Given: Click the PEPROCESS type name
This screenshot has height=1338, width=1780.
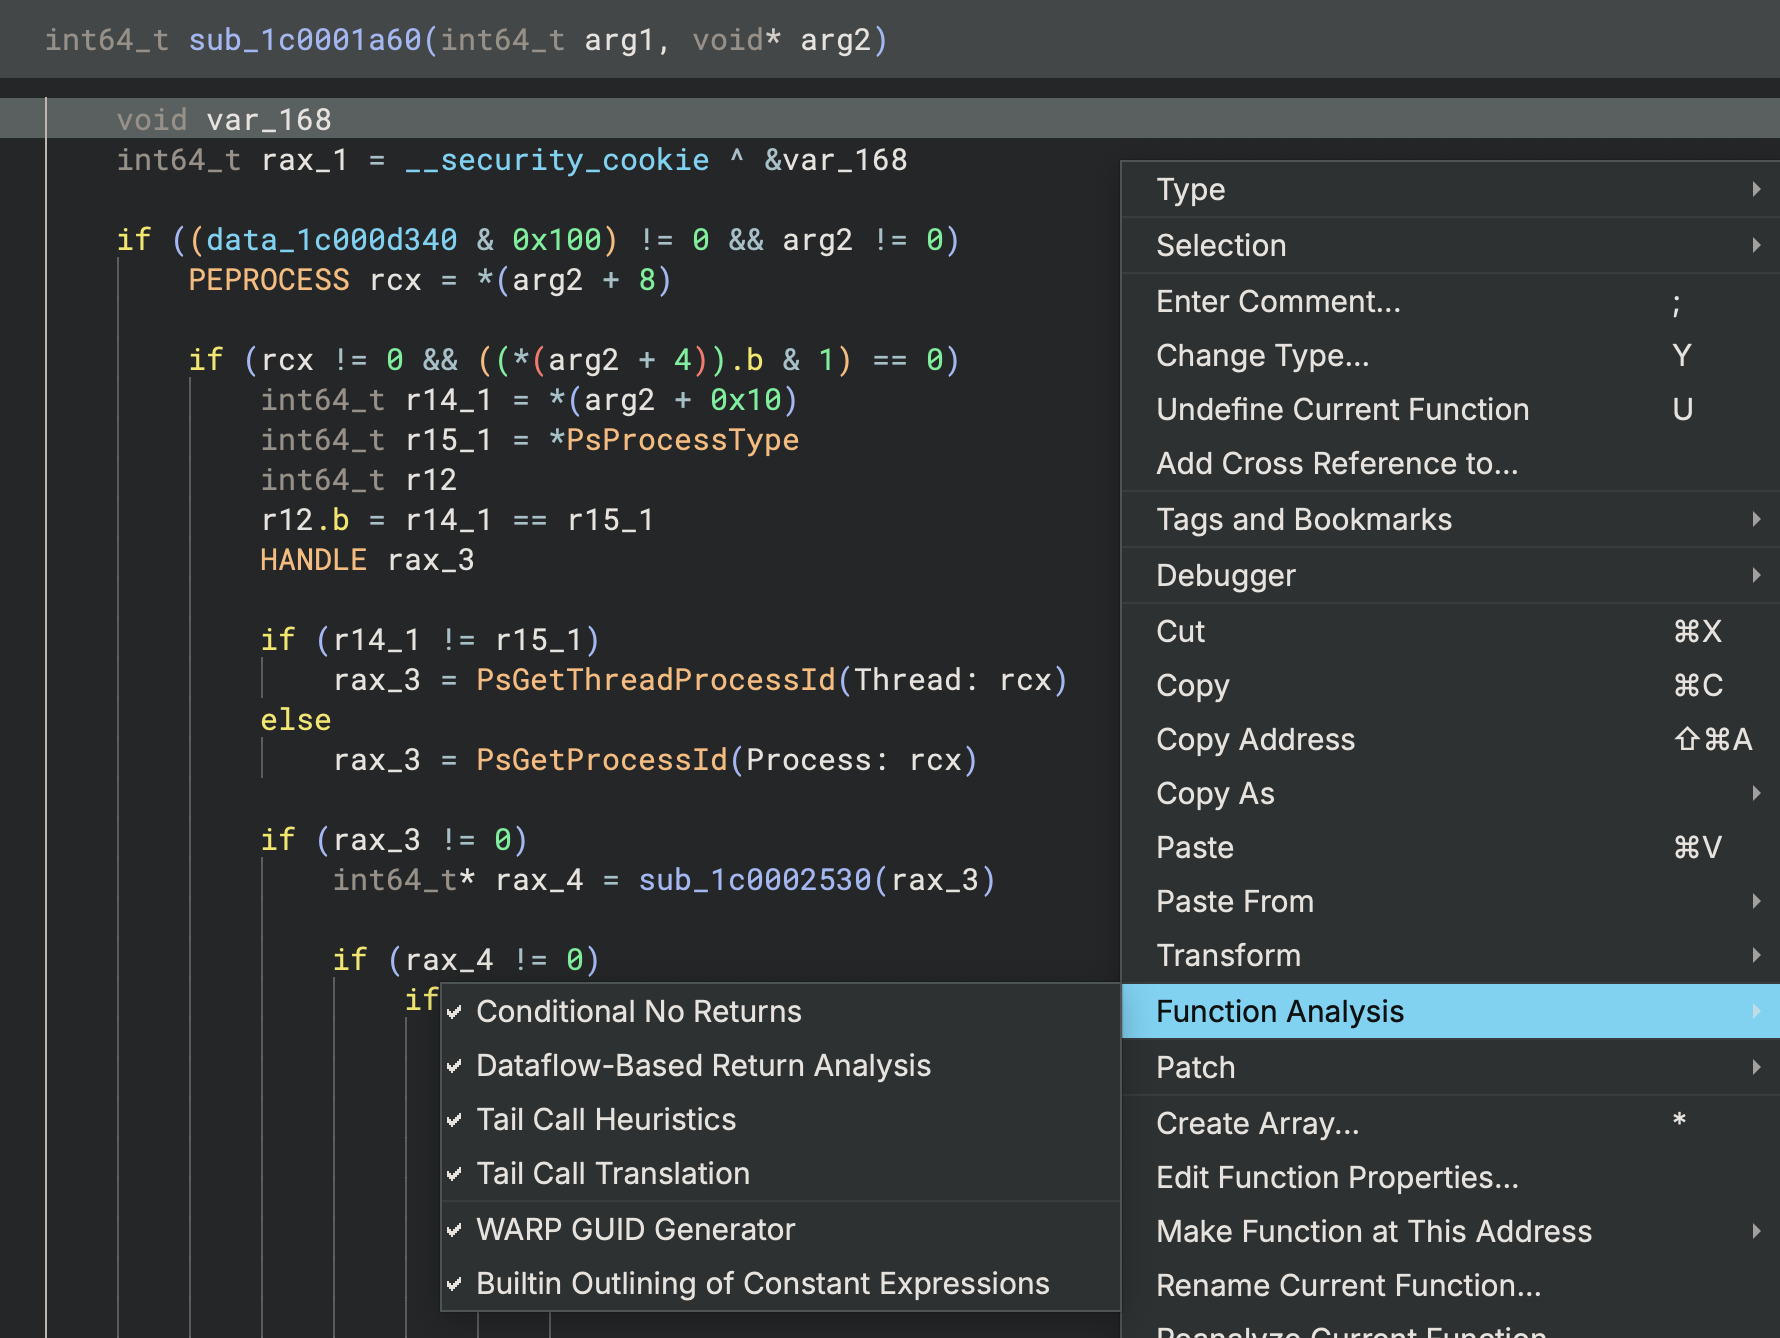Looking at the screenshot, I should [269, 280].
